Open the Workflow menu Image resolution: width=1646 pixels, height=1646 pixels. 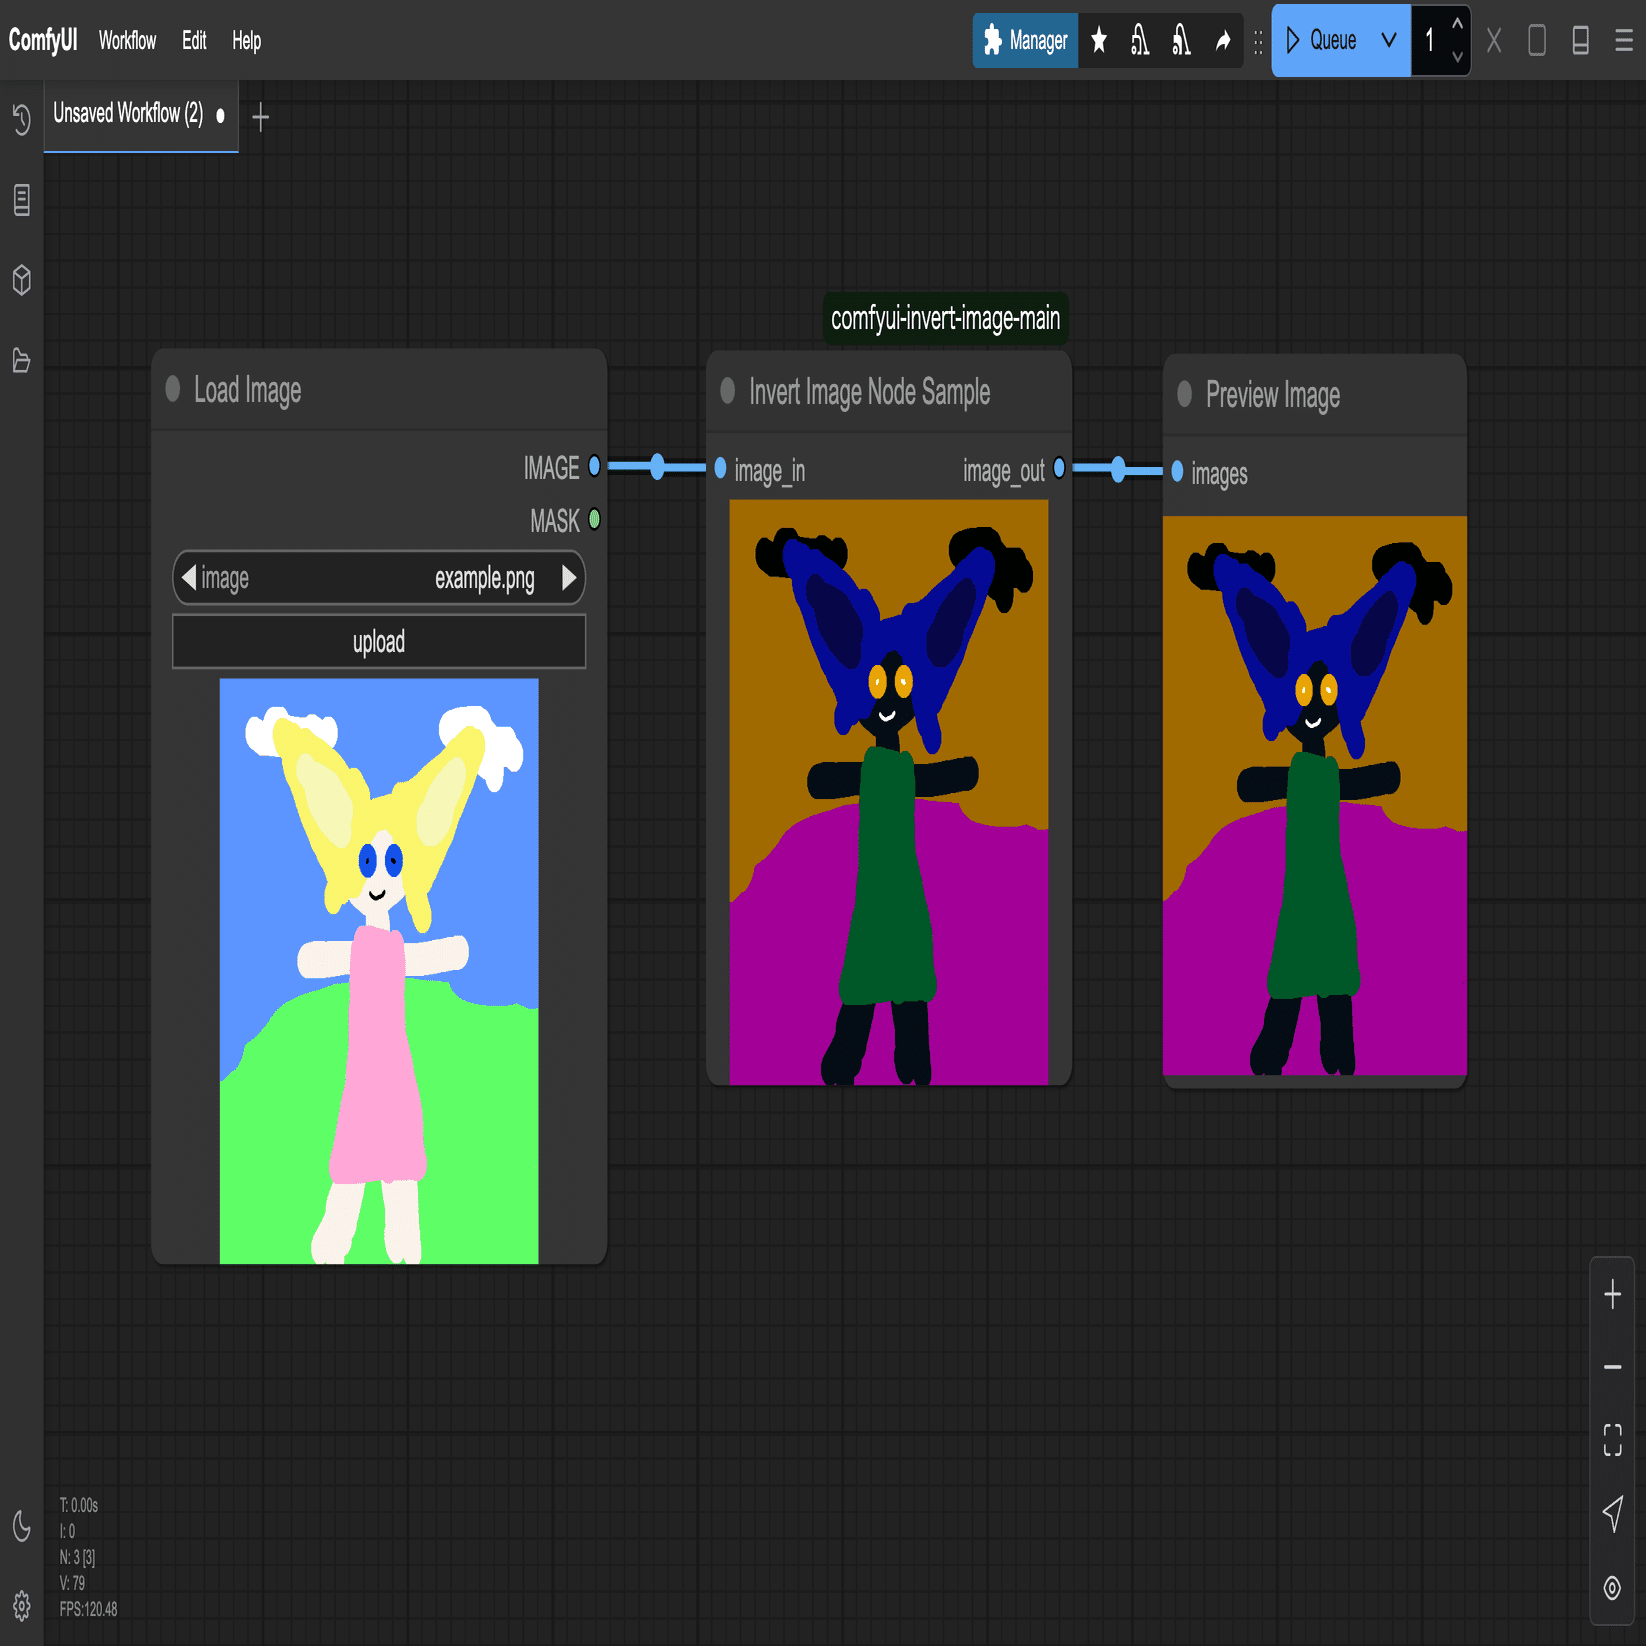127,40
